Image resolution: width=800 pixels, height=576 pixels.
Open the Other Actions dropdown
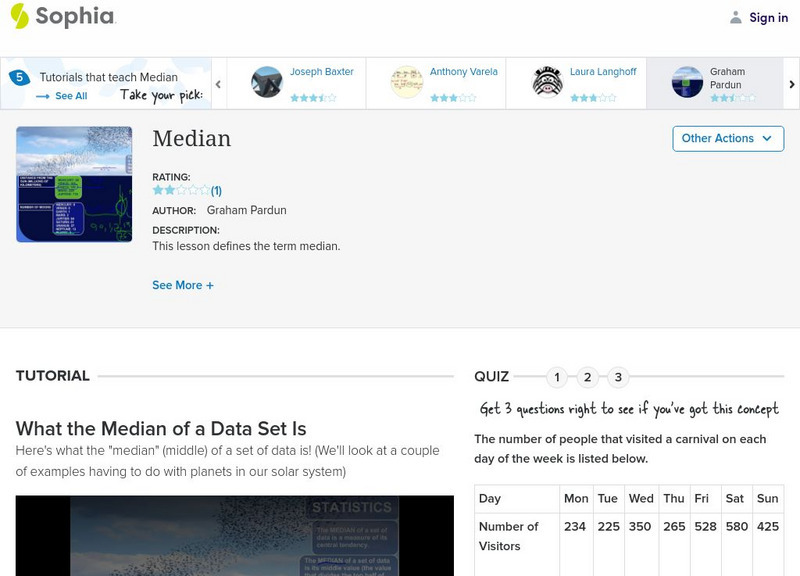point(728,139)
